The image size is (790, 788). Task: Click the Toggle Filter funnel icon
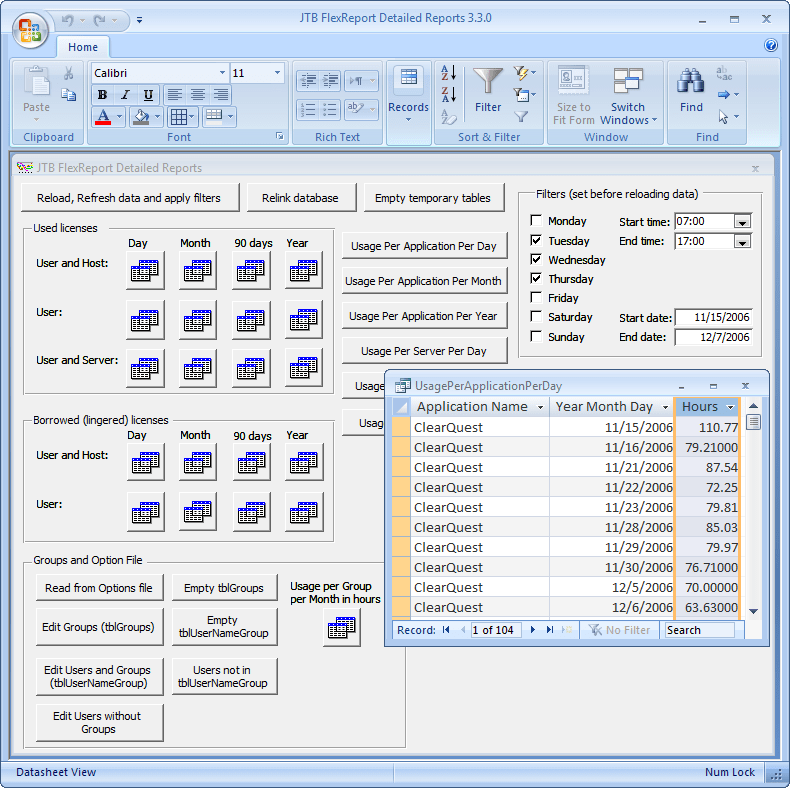(x=521, y=116)
